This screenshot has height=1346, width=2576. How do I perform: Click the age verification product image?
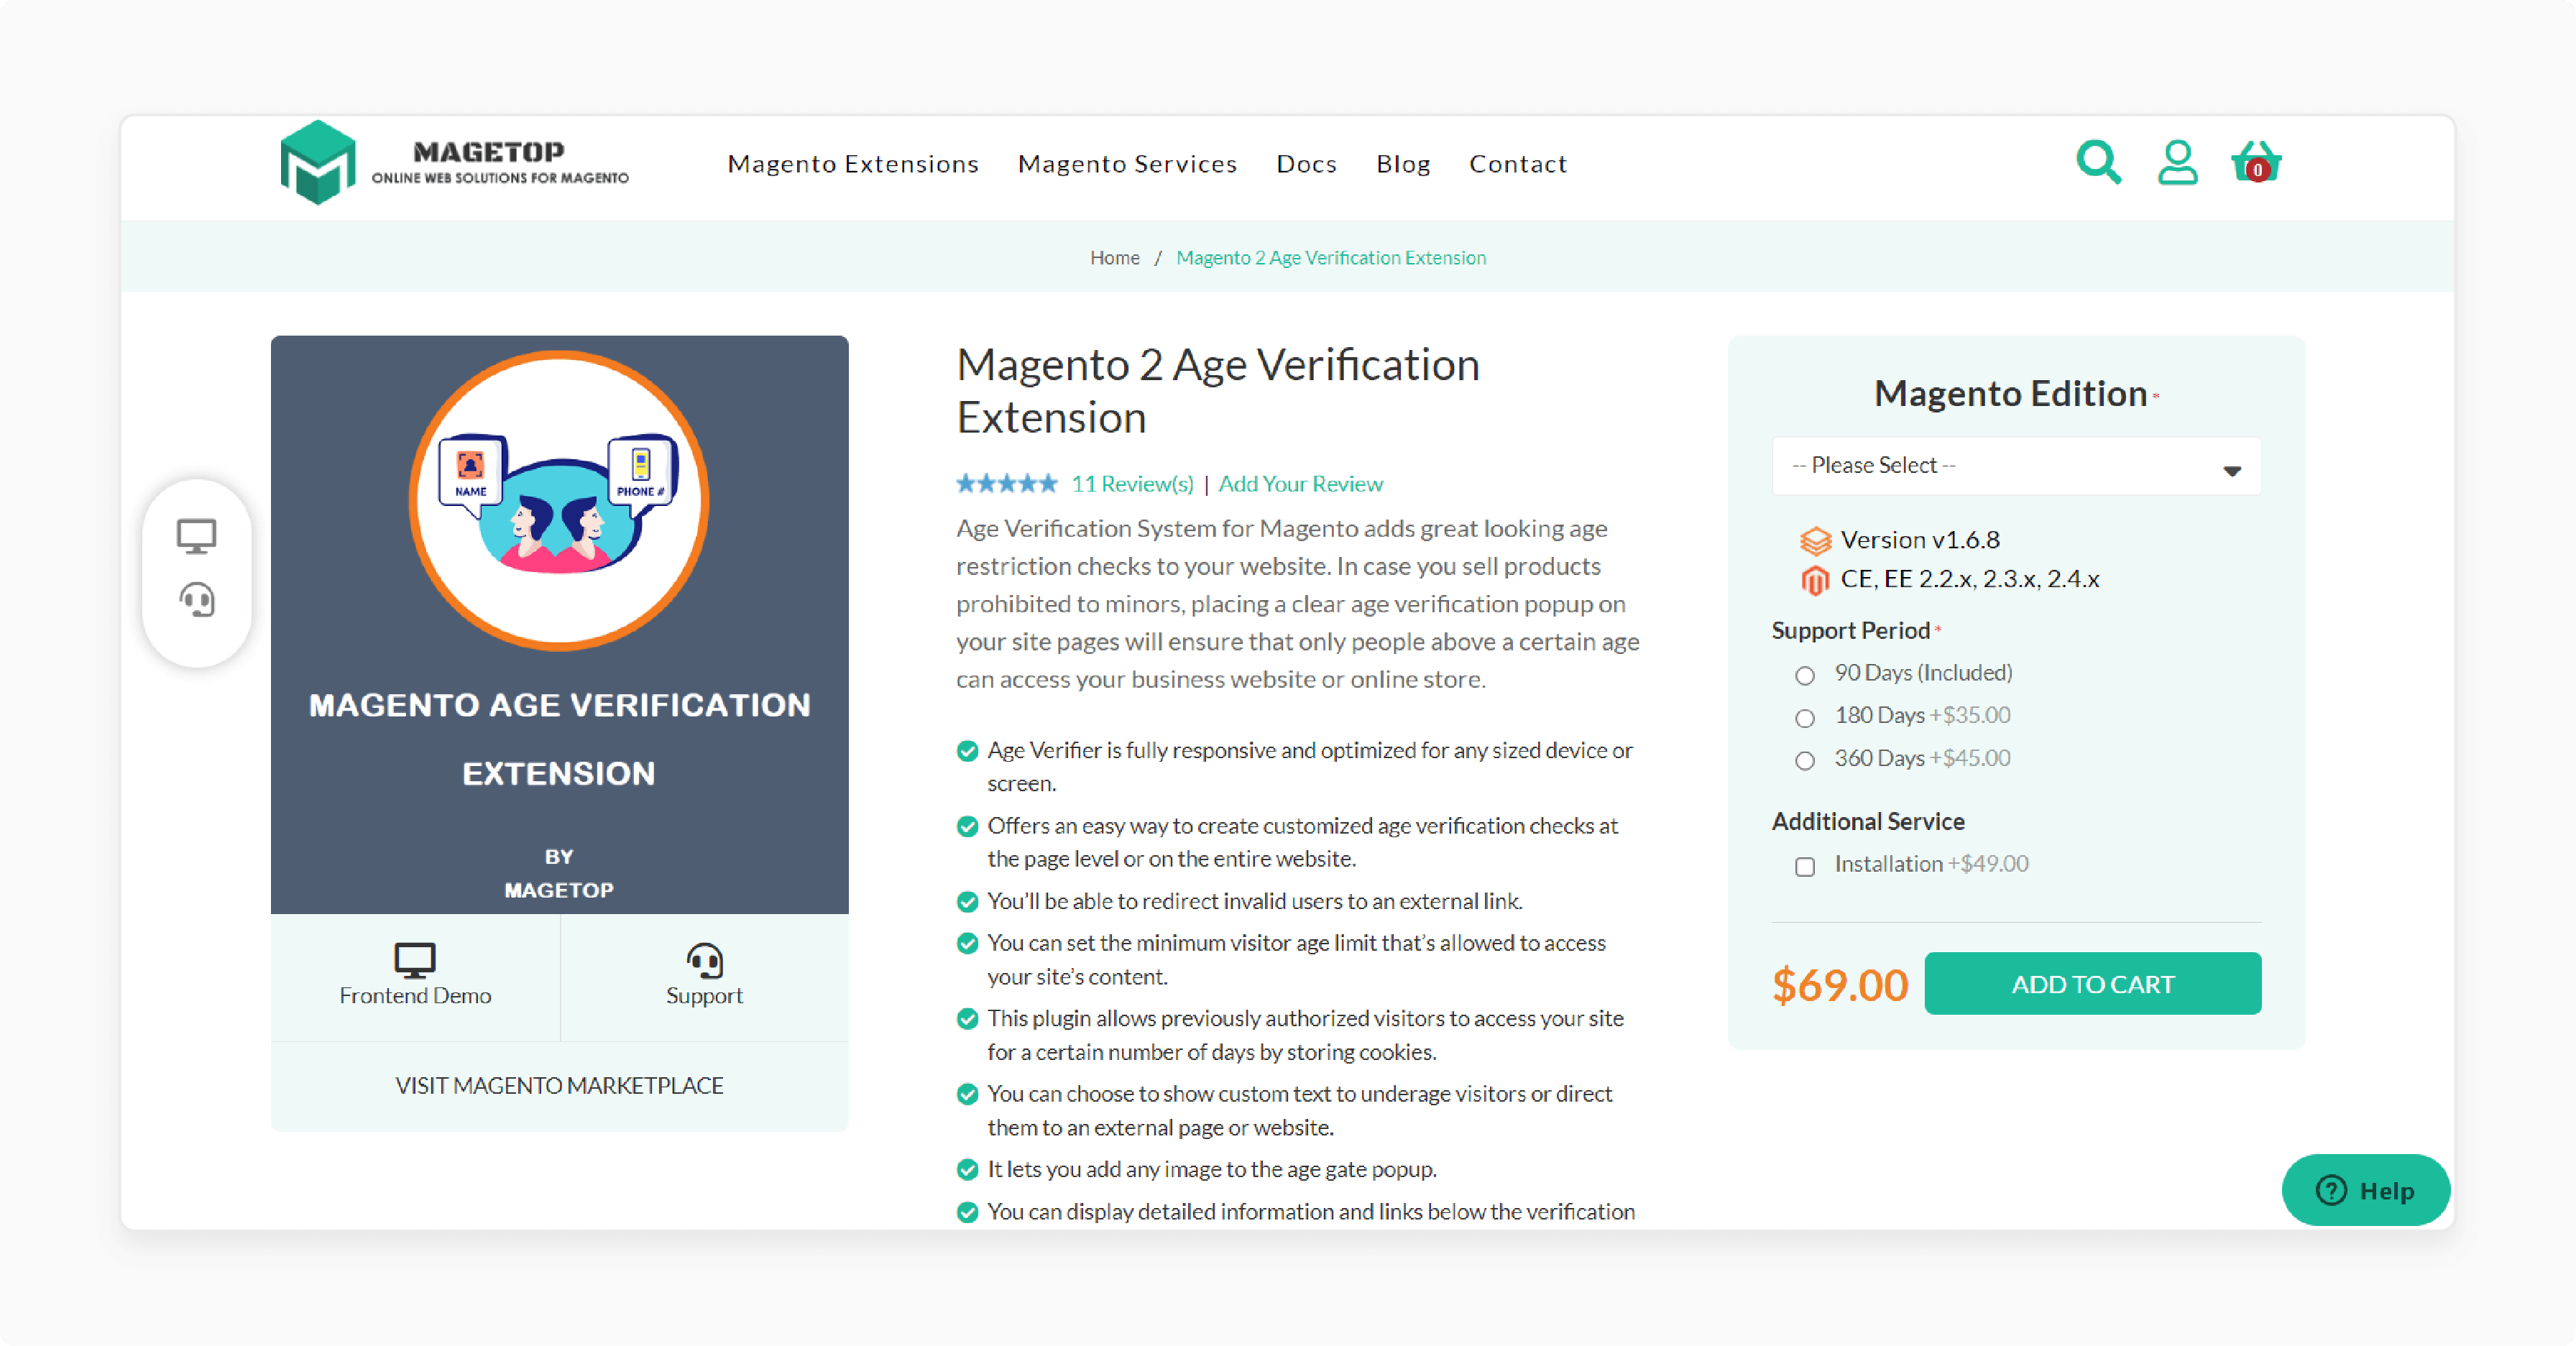tap(559, 624)
